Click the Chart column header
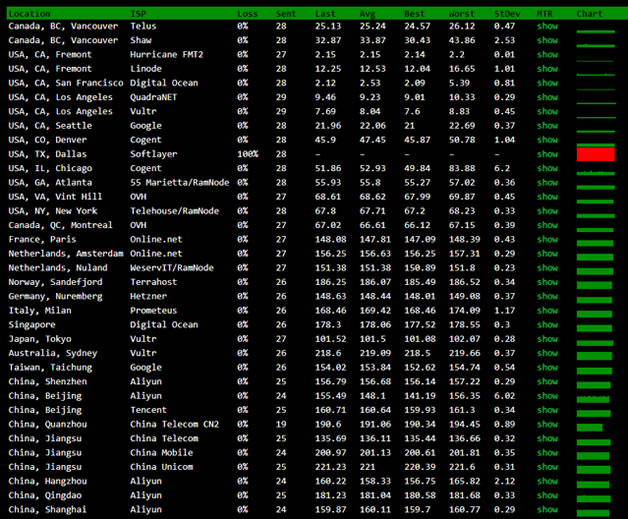 click(589, 14)
